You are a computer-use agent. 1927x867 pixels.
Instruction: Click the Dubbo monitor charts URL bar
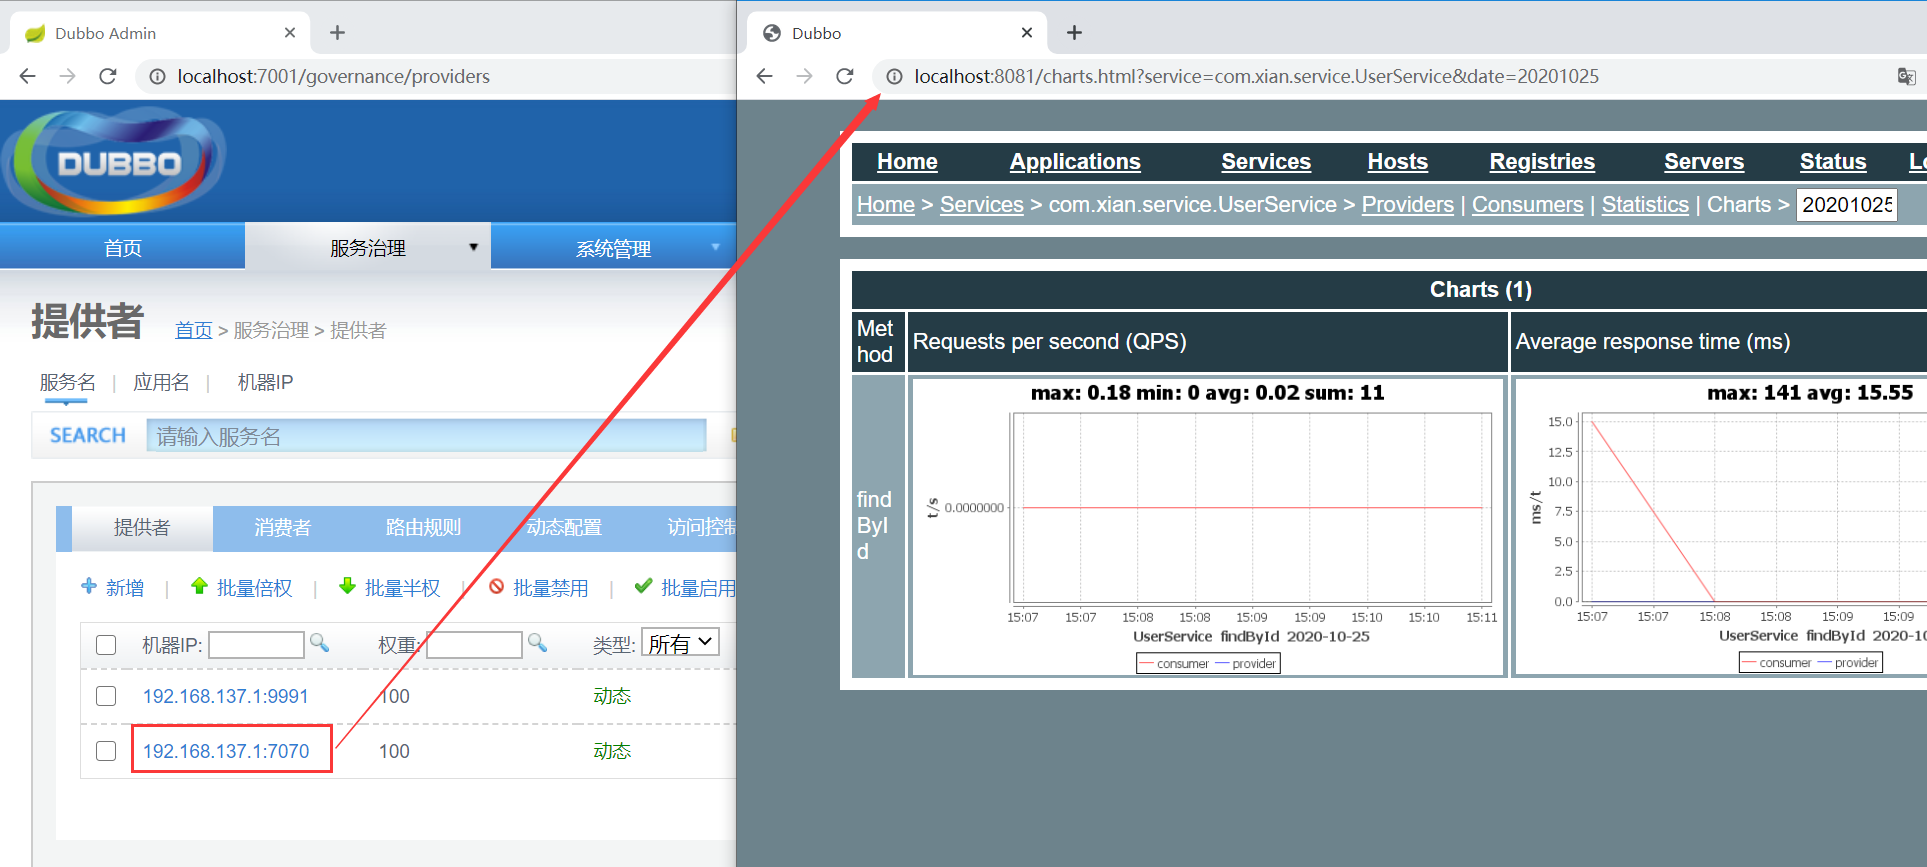[1257, 76]
